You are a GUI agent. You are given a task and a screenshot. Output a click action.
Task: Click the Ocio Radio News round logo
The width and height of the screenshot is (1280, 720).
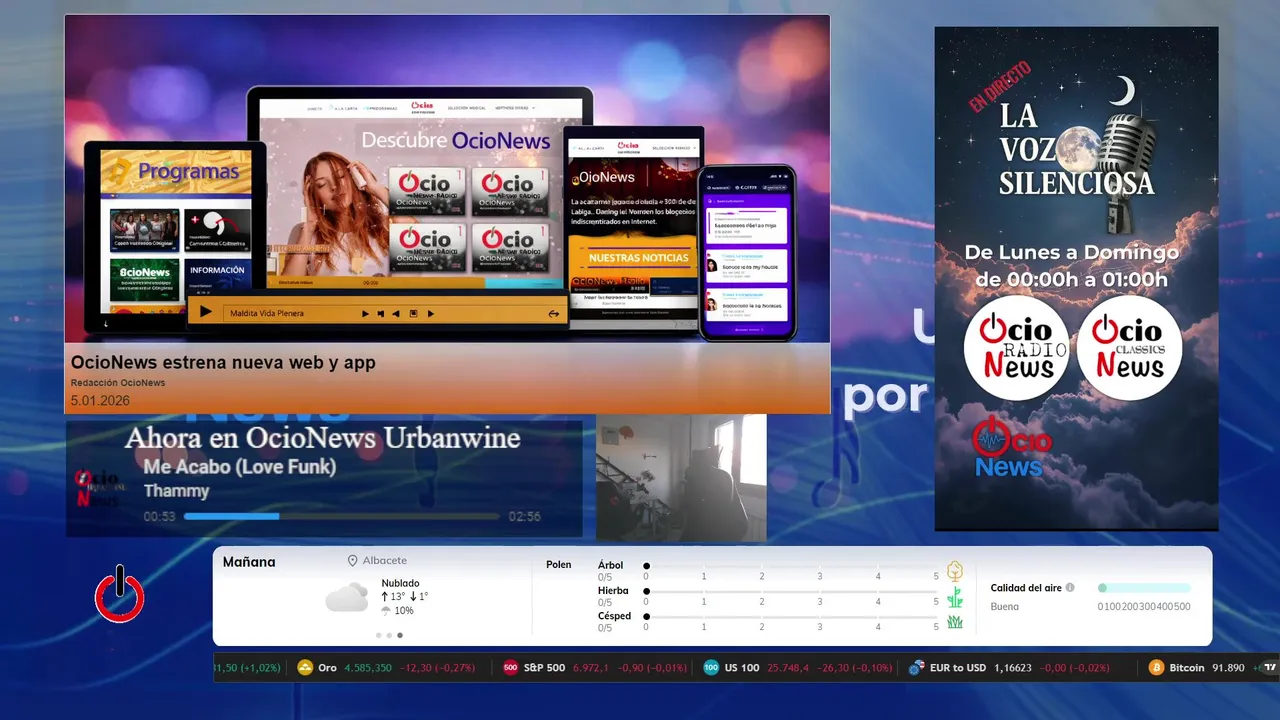[1015, 348]
